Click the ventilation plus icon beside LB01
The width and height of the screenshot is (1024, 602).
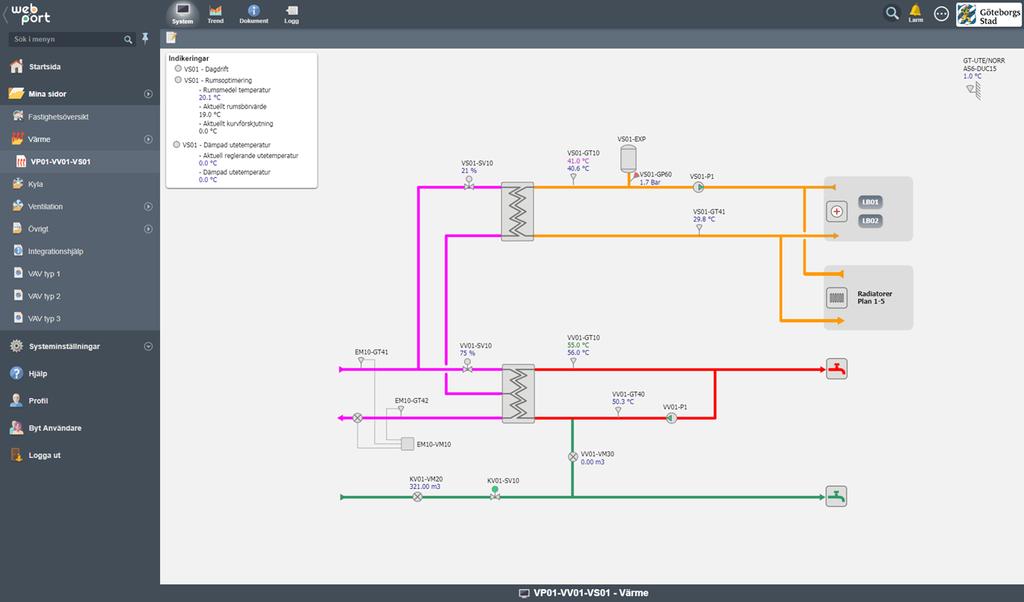pos(837,212)
